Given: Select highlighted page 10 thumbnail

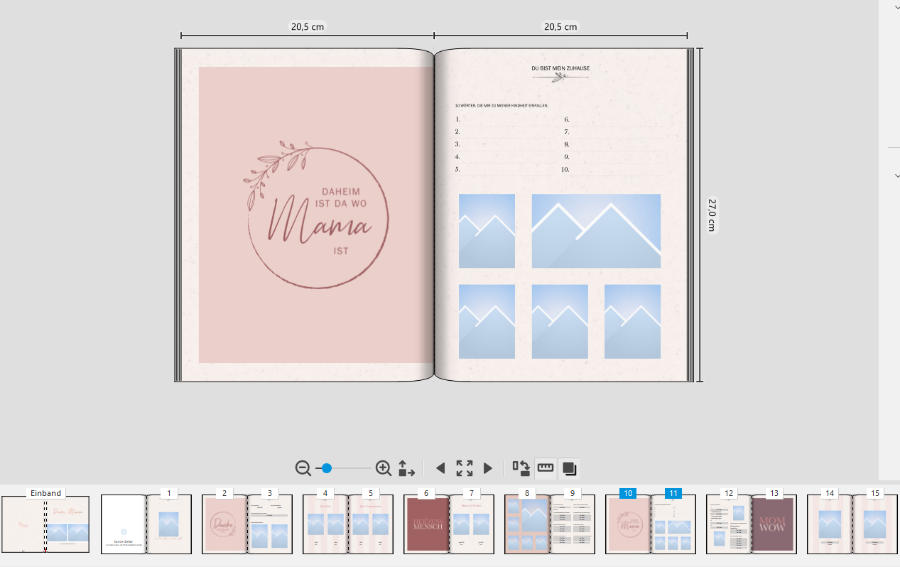Looking at the screenshot, I should point(628,525).
